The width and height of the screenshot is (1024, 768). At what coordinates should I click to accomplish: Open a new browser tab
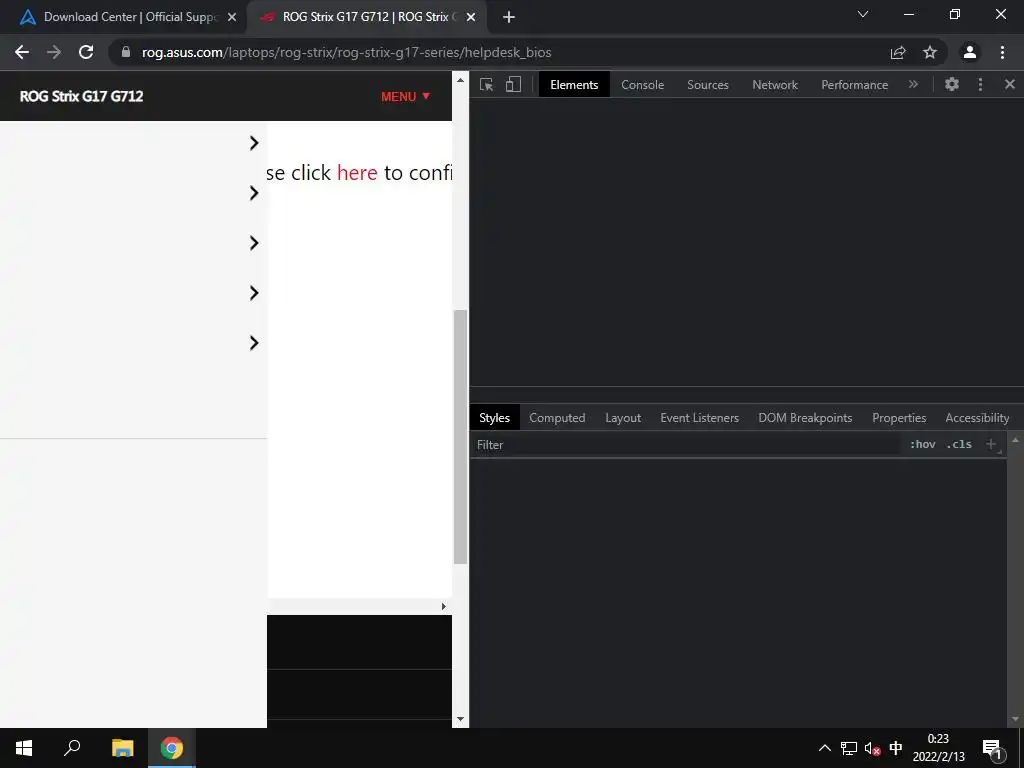509,17
